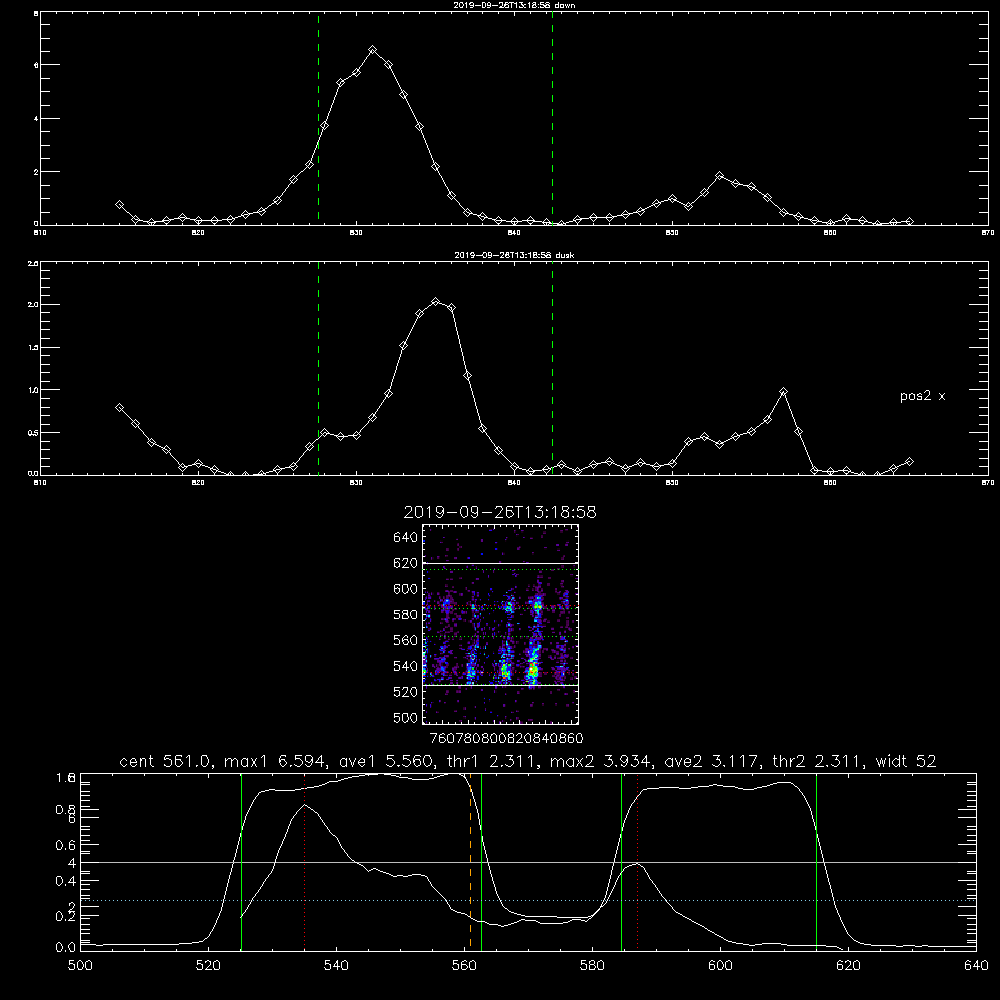Click the '620' y-axis label beside spectrogram image
Screen dimensions: 1000x1000
pos(405,563)
